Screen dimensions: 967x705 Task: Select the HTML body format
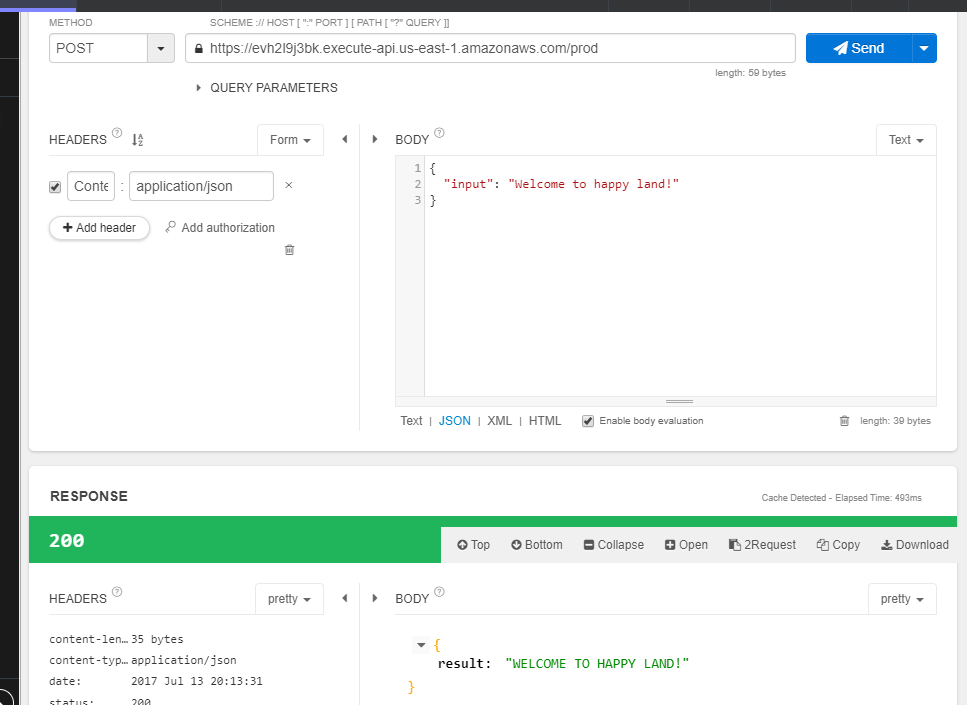point(545,421)
